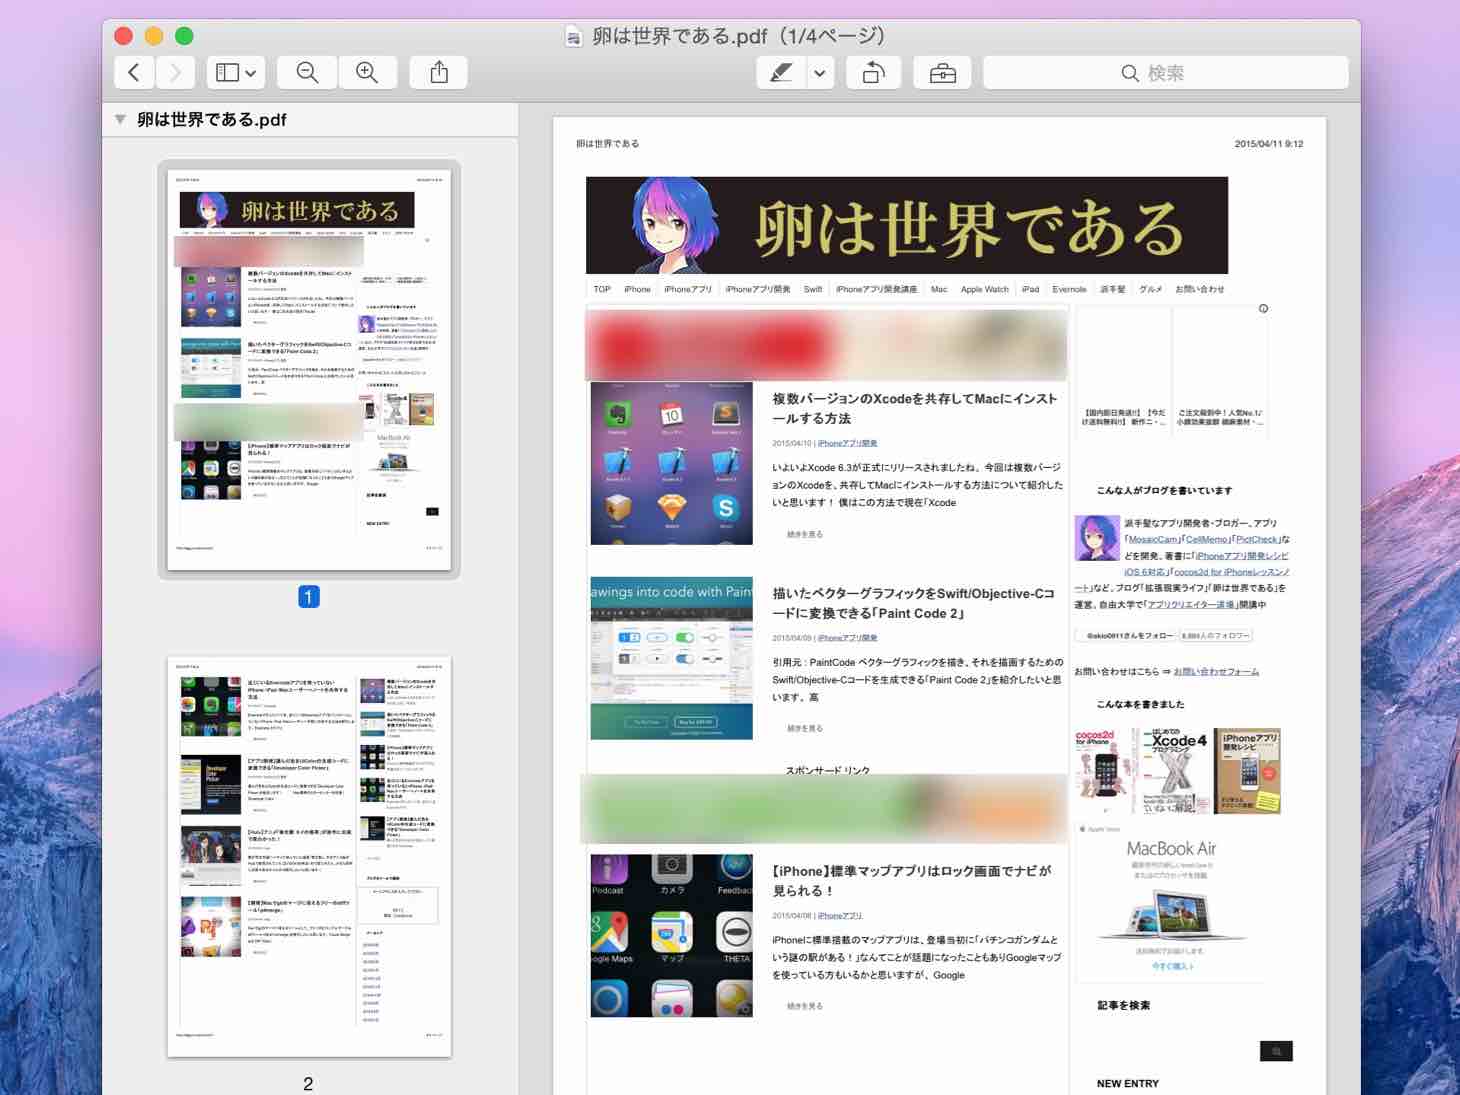Screen dimensions: 1460x1095
Task: Open the グルメ navigation item
Action: [1150, 289]
